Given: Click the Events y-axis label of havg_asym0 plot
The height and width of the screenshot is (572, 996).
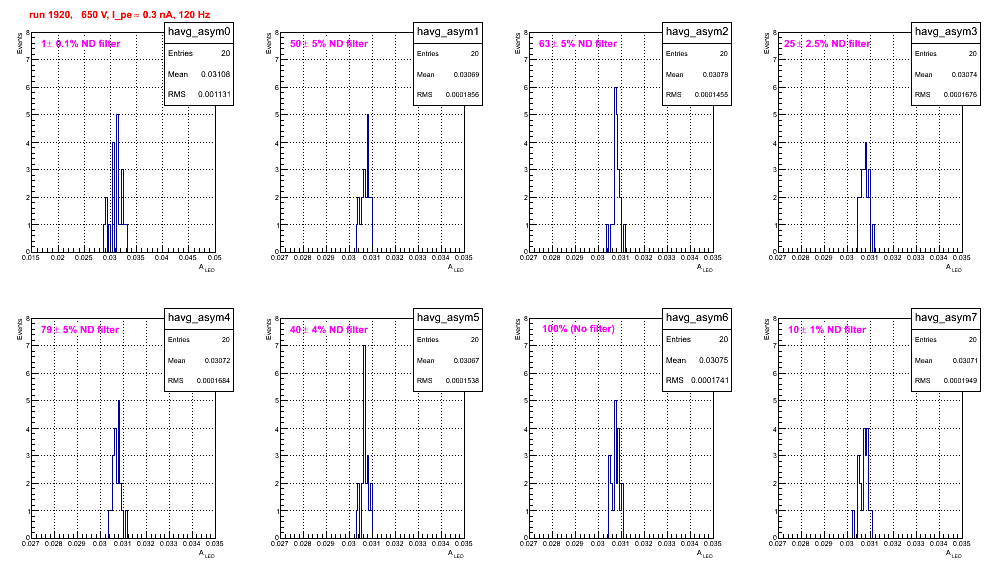Looking at the screenshot, I should (20, 44).
